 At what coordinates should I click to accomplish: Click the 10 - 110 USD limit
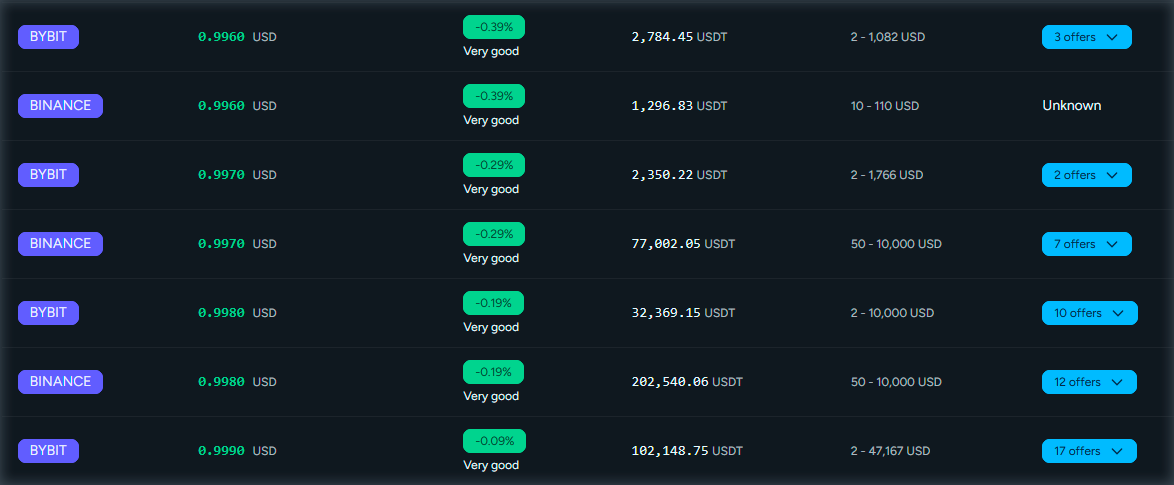tap(884, 106)
